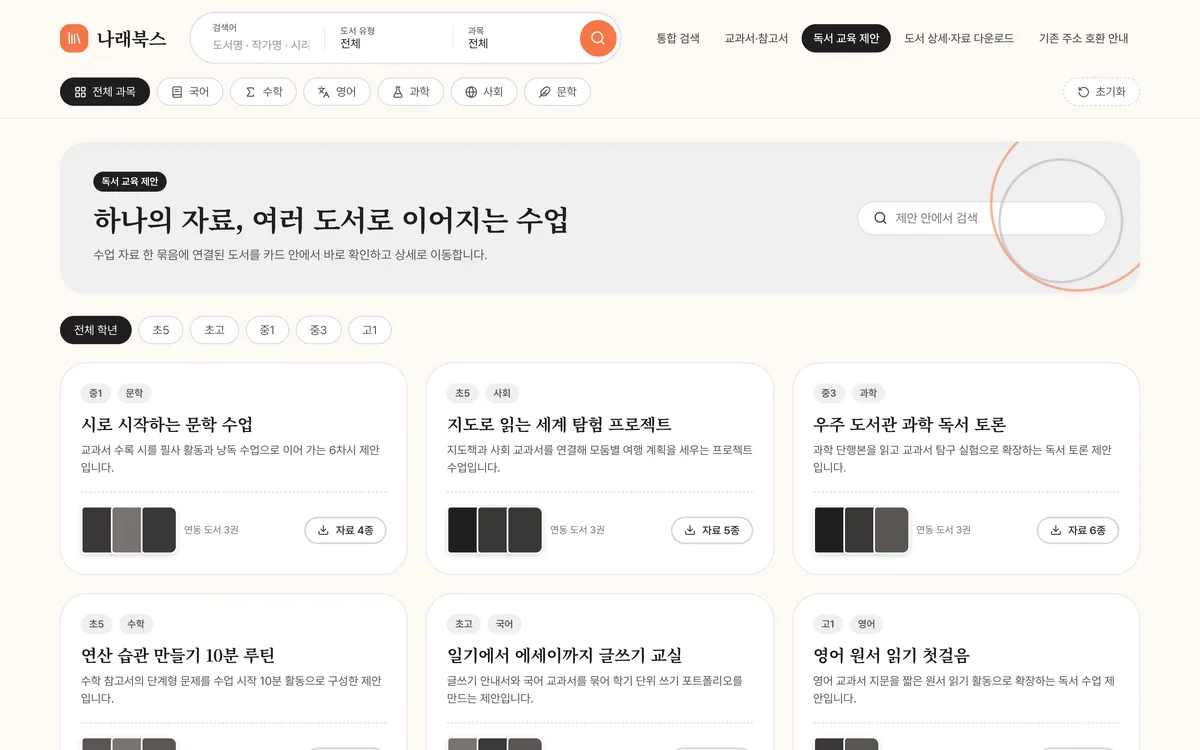Open 교과서·참고서 menu item
1200x750 pixels.
(x=756, y=38)
